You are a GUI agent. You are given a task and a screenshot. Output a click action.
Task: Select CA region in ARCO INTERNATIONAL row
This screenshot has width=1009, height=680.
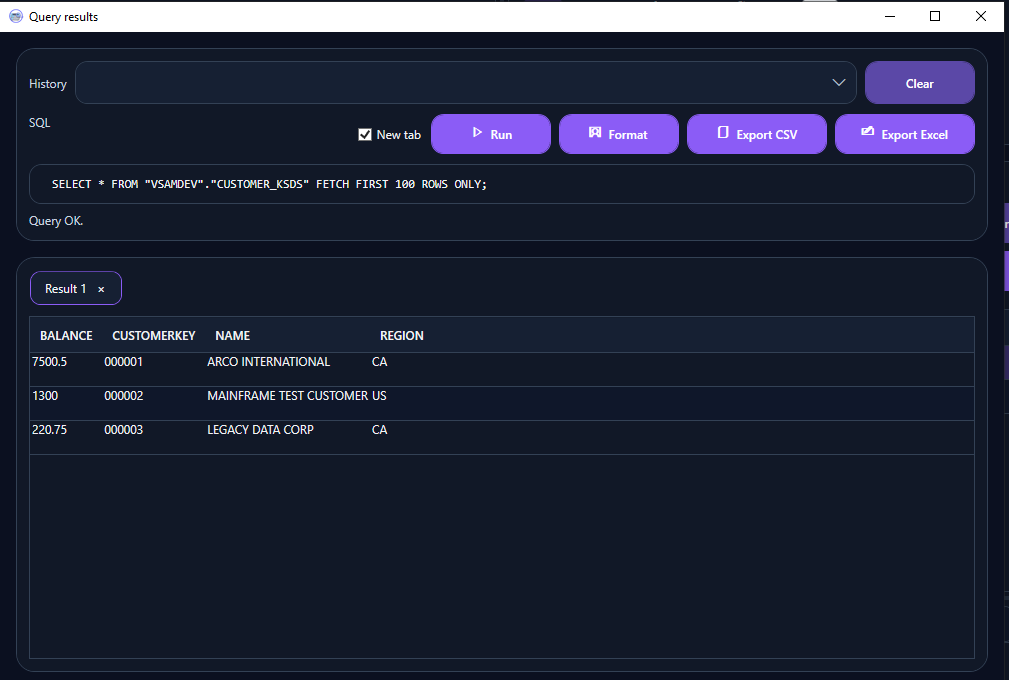coord(380,362)
